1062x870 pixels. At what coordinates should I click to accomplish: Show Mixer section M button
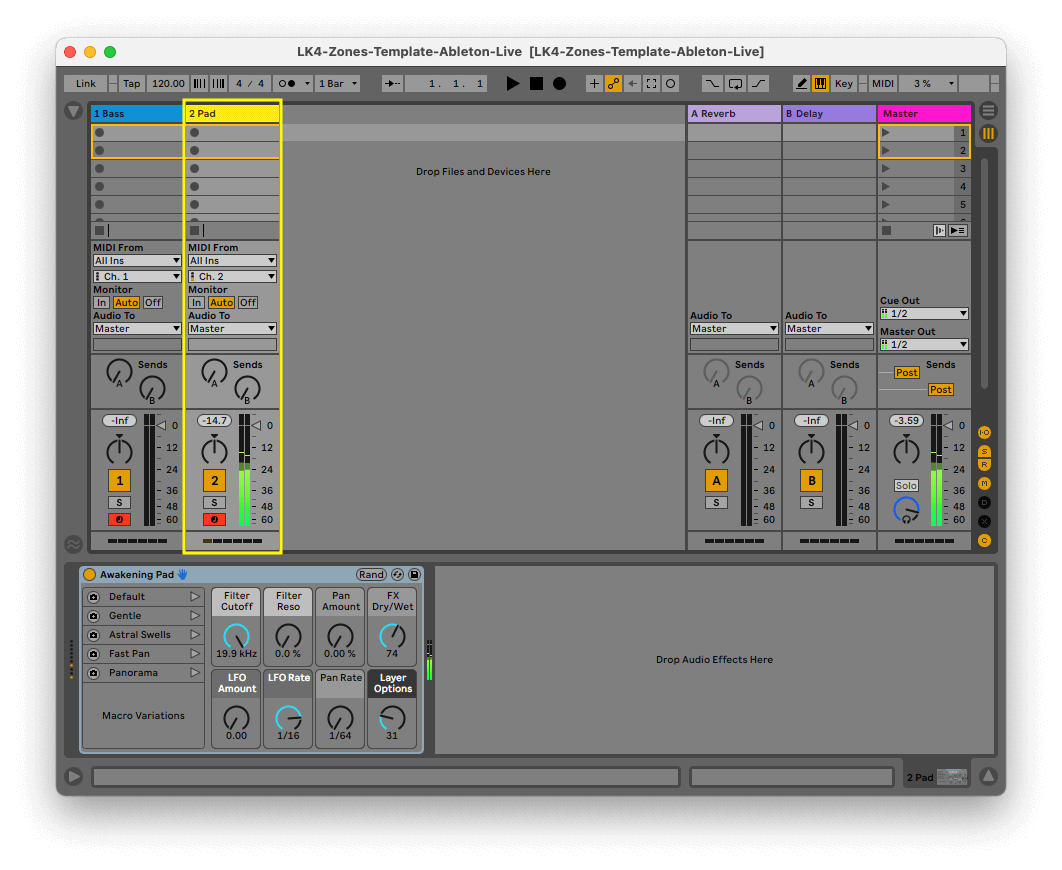point(984,483)
